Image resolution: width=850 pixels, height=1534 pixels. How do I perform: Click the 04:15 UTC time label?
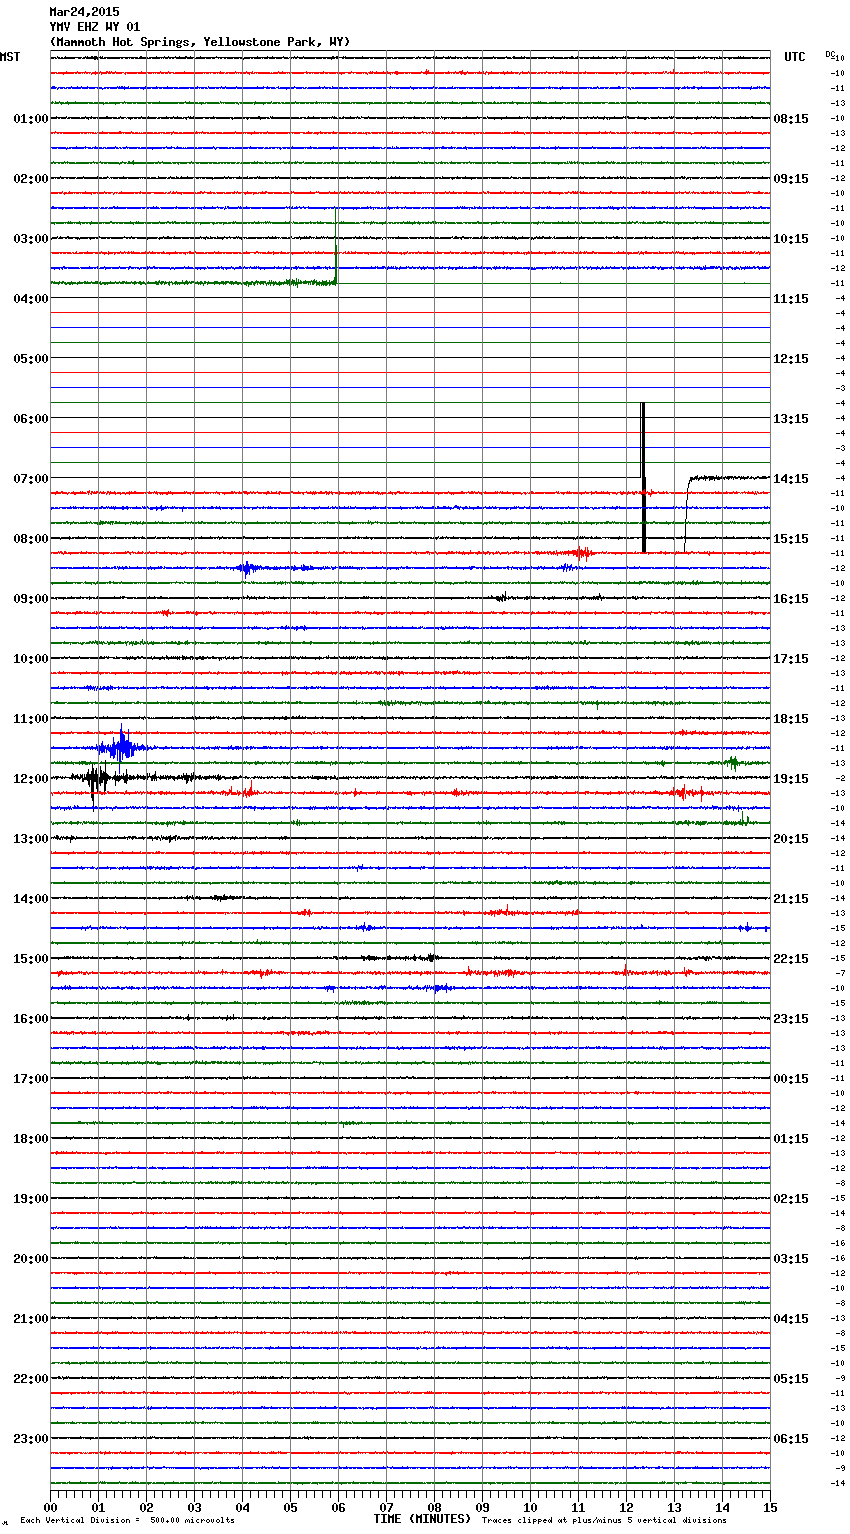tap(791, 1319)
